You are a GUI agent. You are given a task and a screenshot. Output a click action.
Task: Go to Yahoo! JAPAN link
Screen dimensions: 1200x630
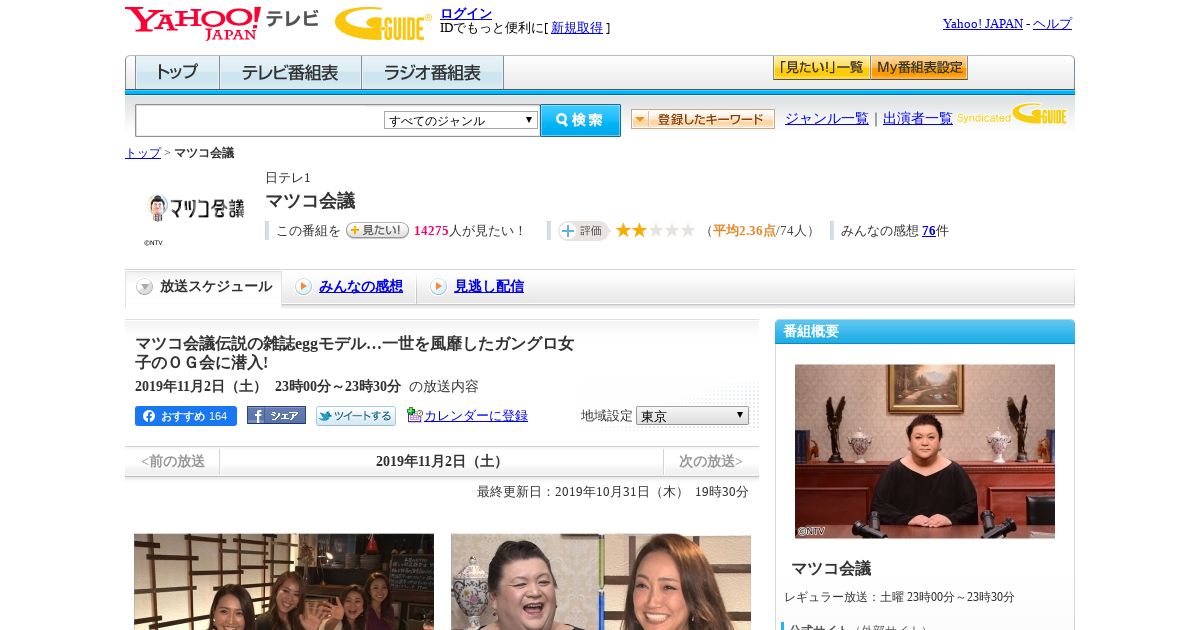tap(982, 24)
